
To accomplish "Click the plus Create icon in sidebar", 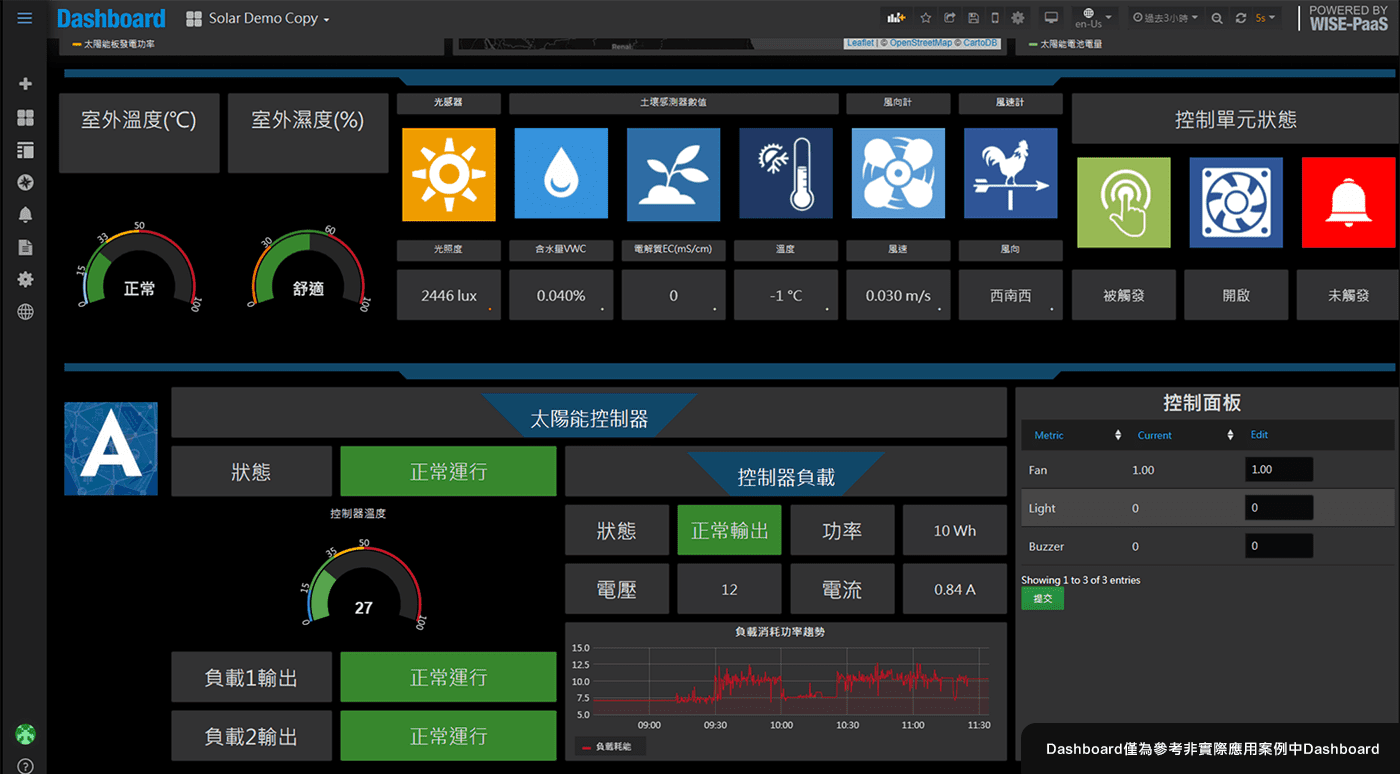I will pyautogui.click(x=25, y=84).
